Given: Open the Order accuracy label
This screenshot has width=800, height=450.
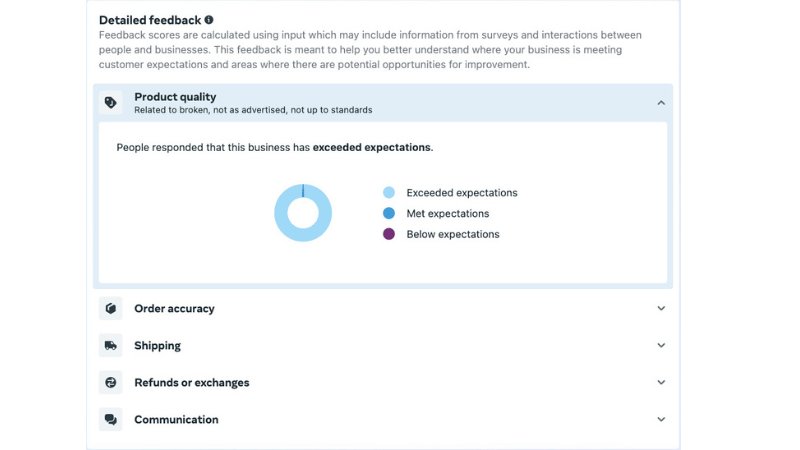Looking at the screenshot, I should (x=174, y=309).
